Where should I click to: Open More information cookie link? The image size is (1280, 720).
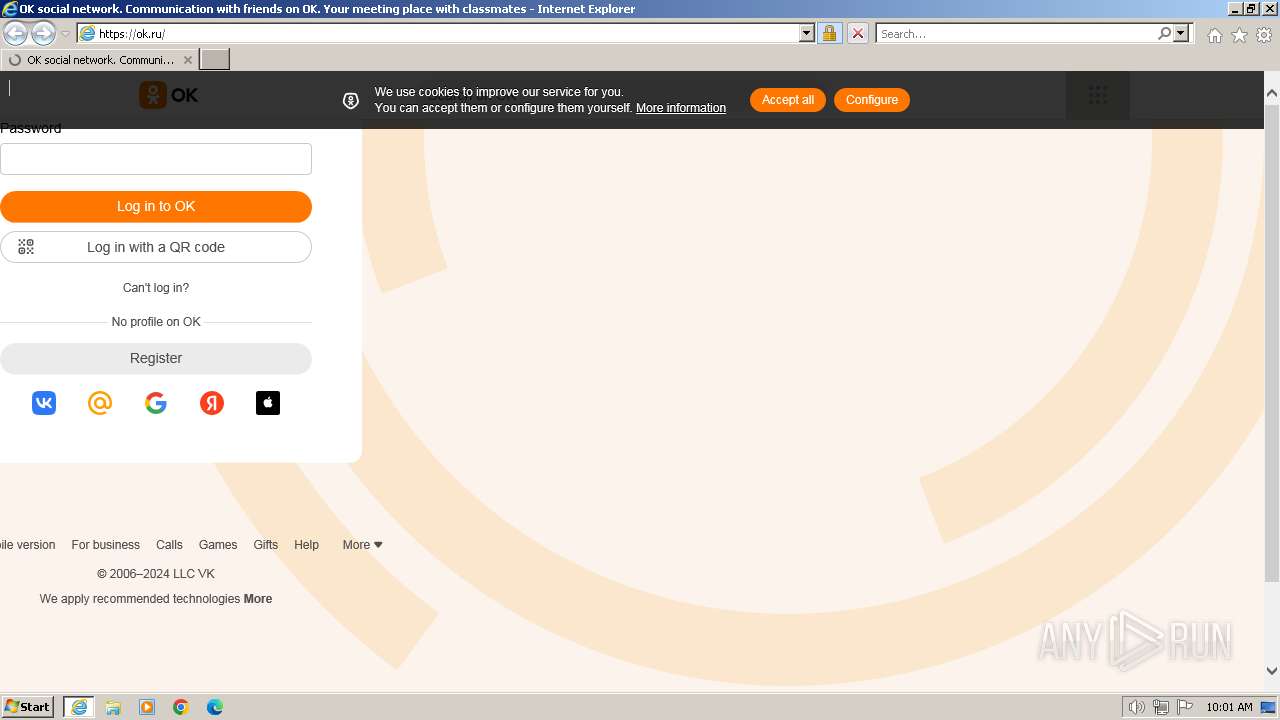pos(681,108)
